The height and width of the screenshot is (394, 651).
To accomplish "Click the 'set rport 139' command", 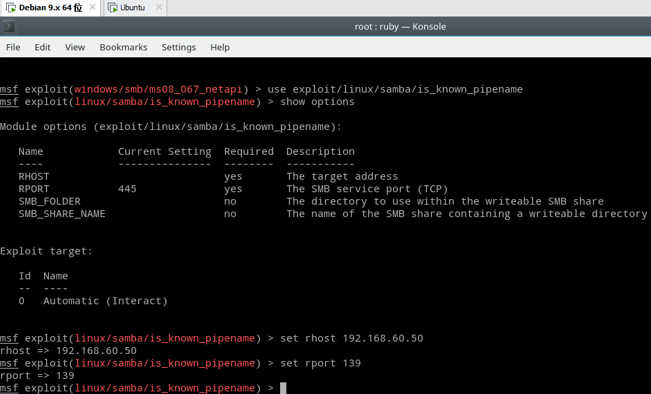I will click(x=320, y=363).
